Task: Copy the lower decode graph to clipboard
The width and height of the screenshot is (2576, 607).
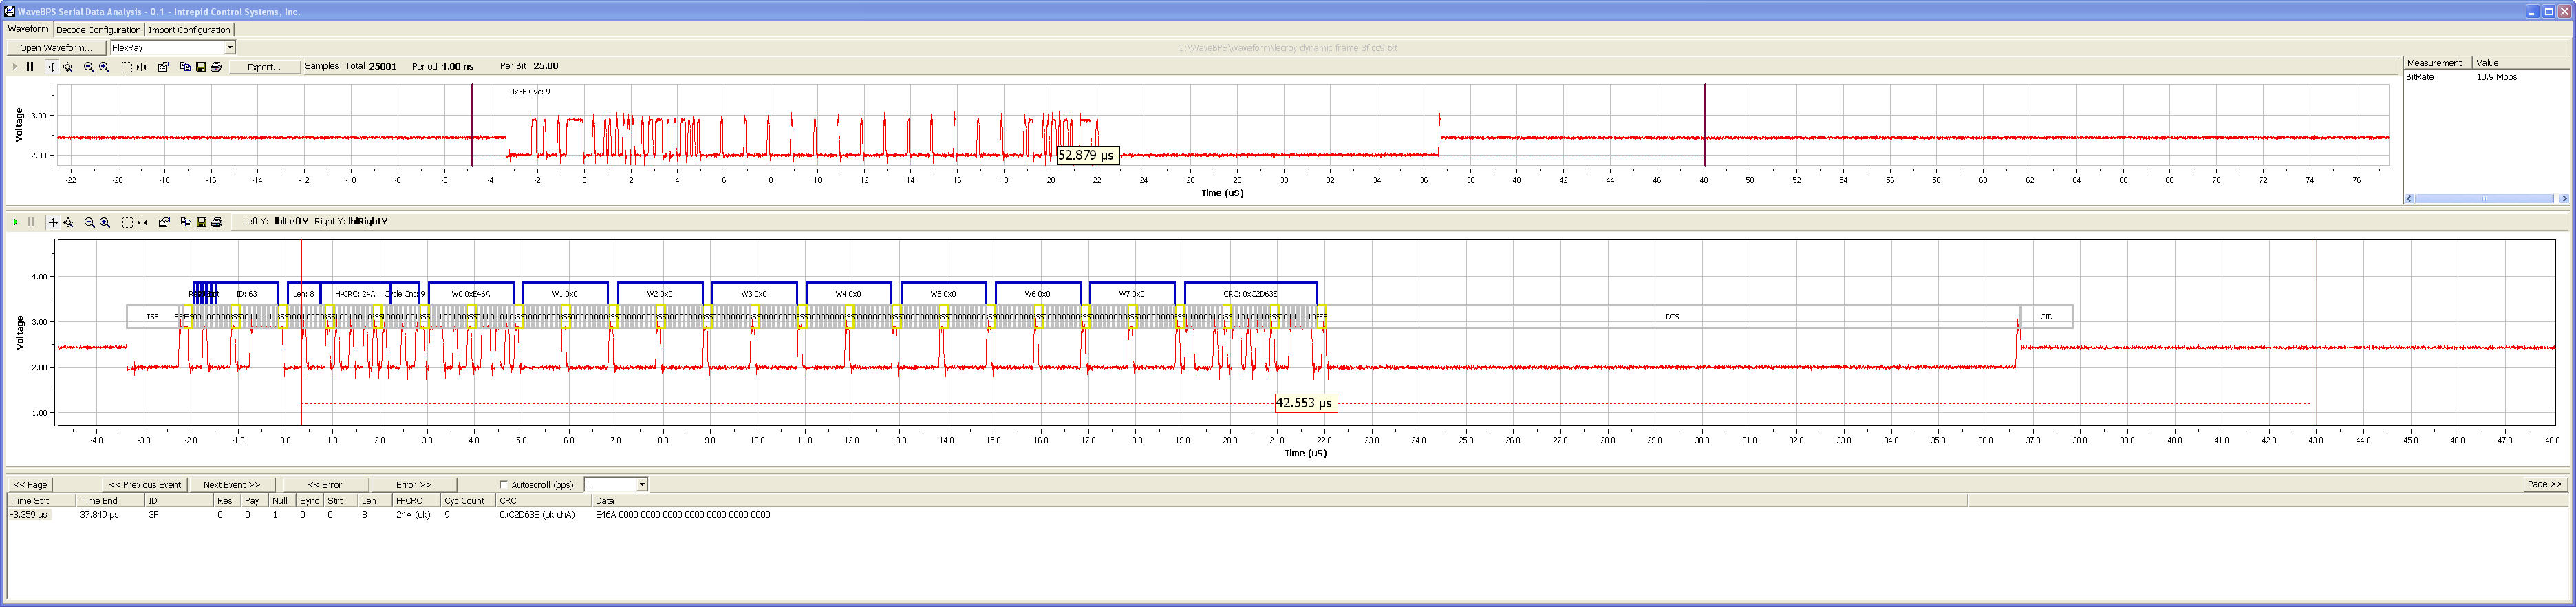Action: pos(186,222)
